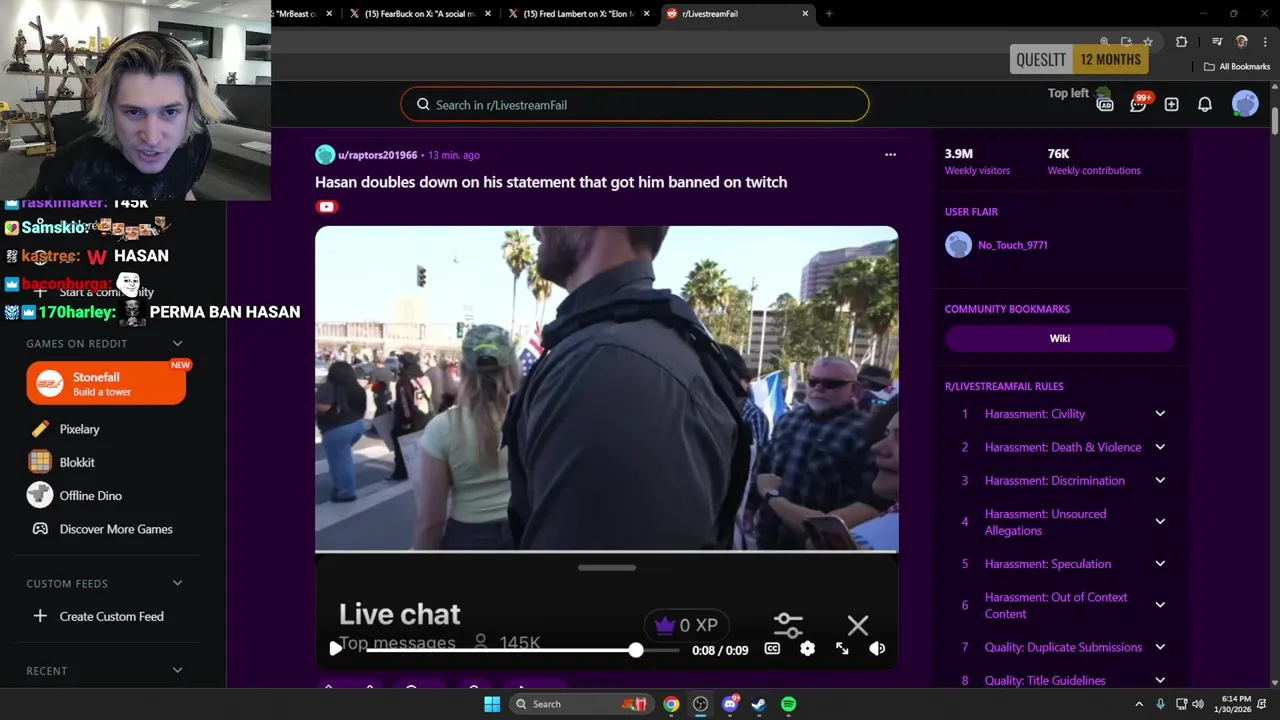
Task: Close the r/LivestreamFail tab
Action: click(x=805, y=14)
